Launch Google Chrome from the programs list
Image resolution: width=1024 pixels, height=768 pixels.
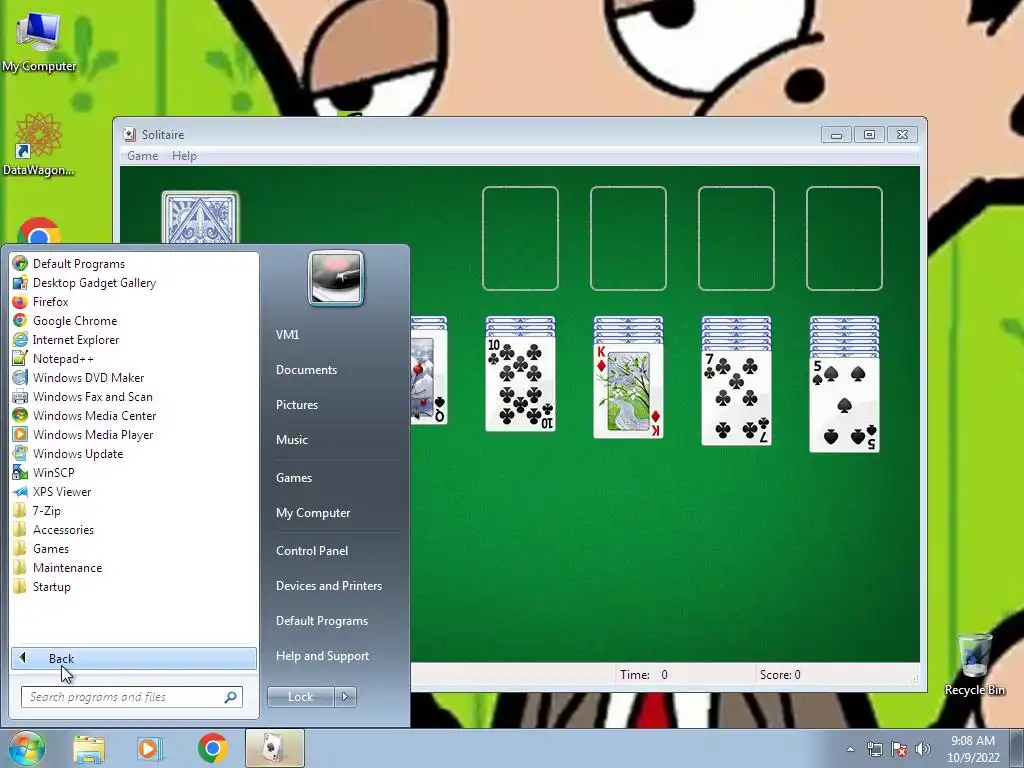pyautogui.click(x=134, y=321)
